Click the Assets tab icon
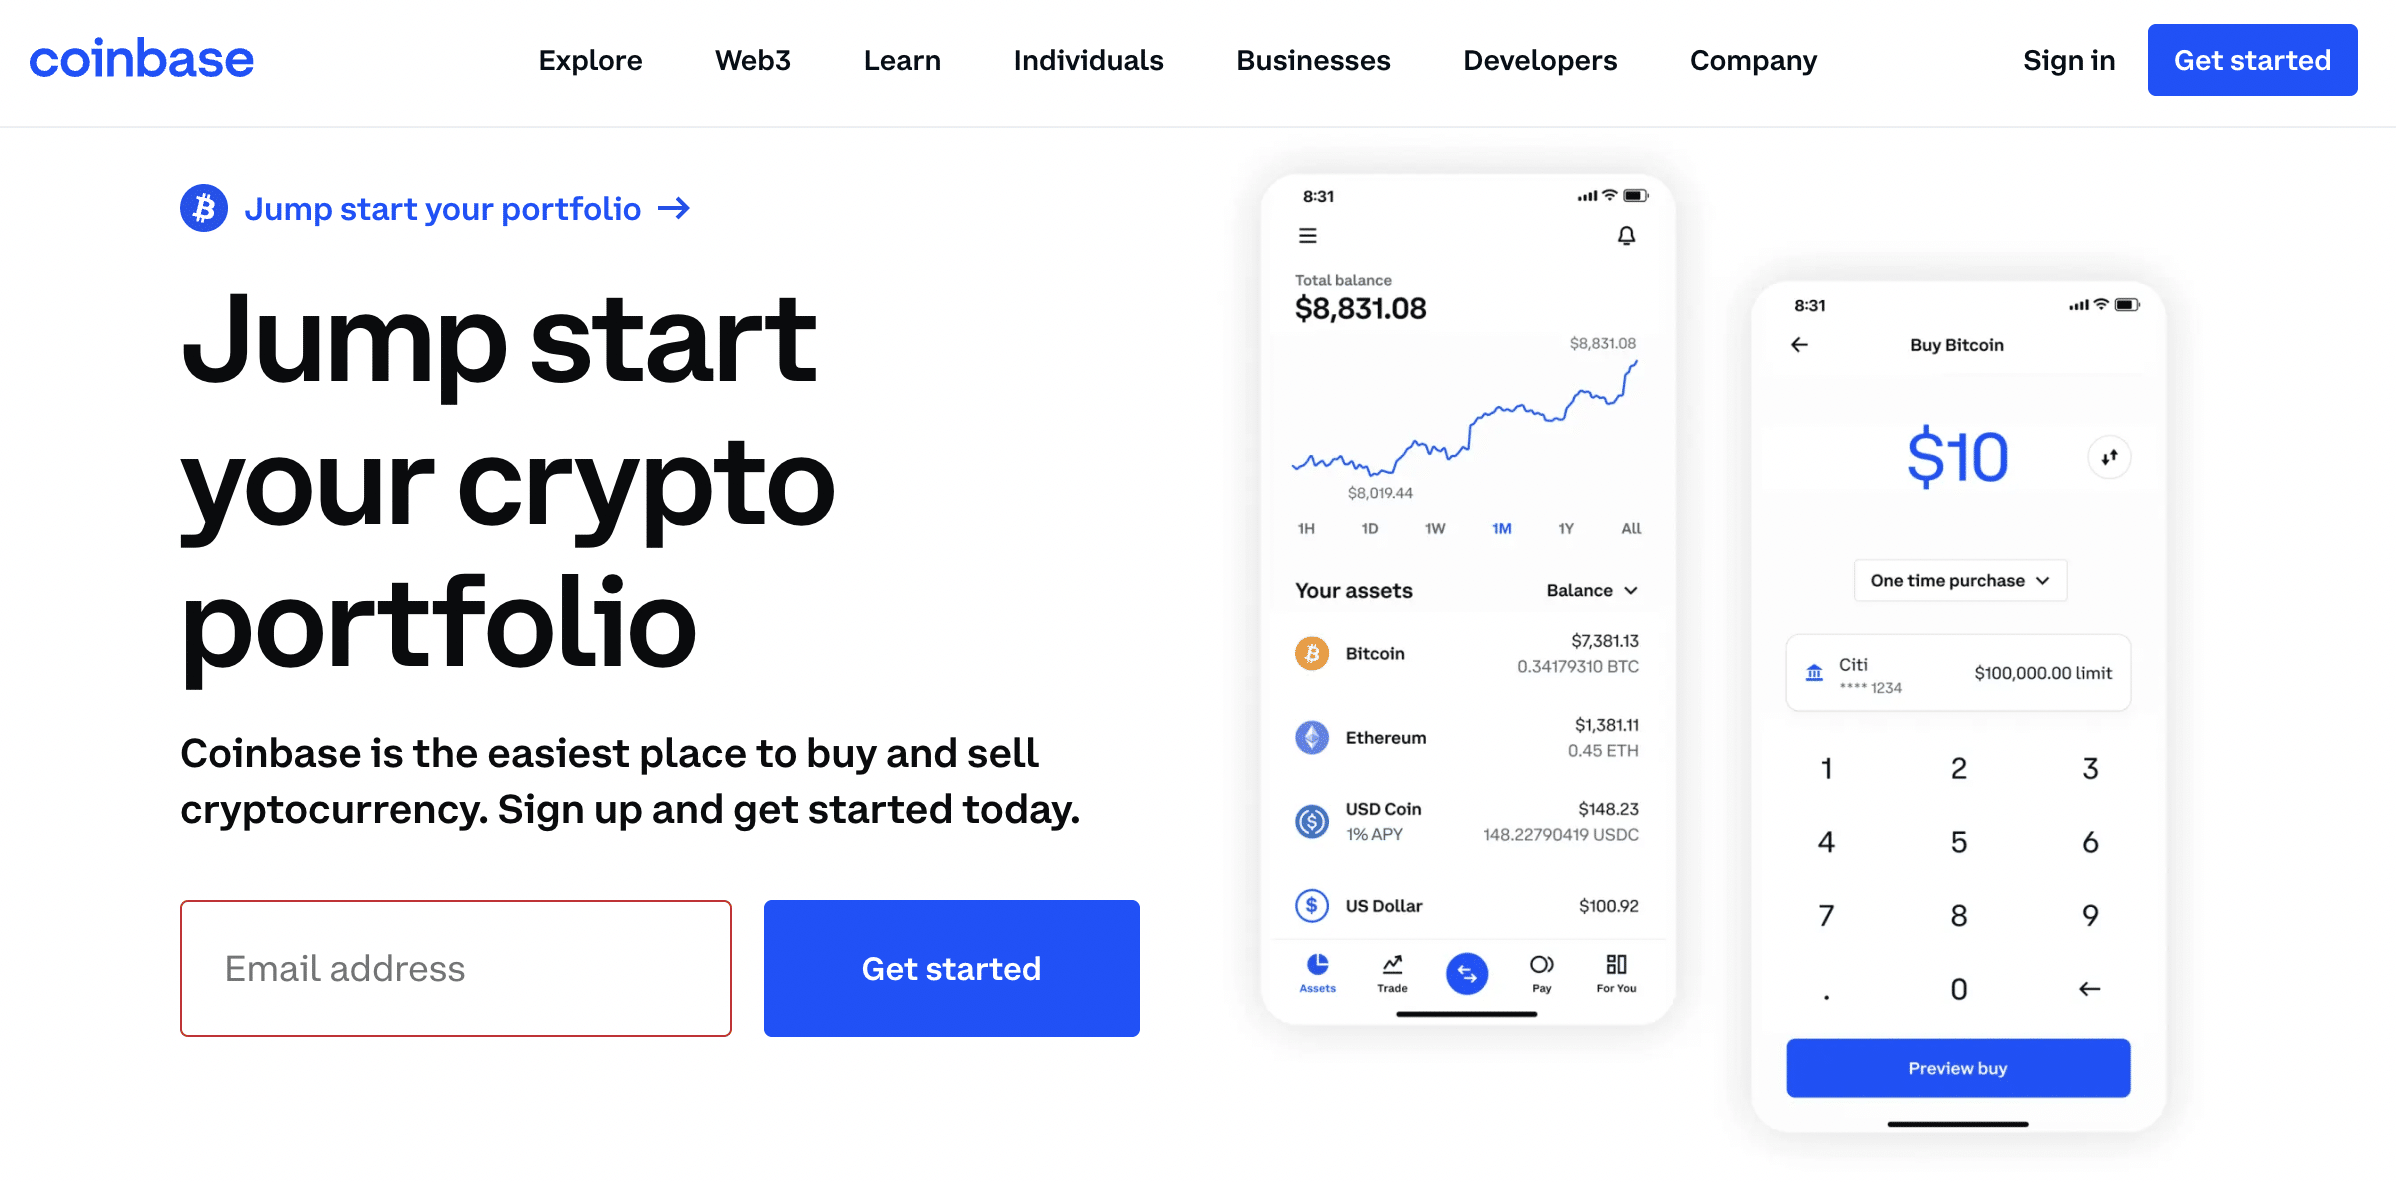 [x=1319, y=968]
